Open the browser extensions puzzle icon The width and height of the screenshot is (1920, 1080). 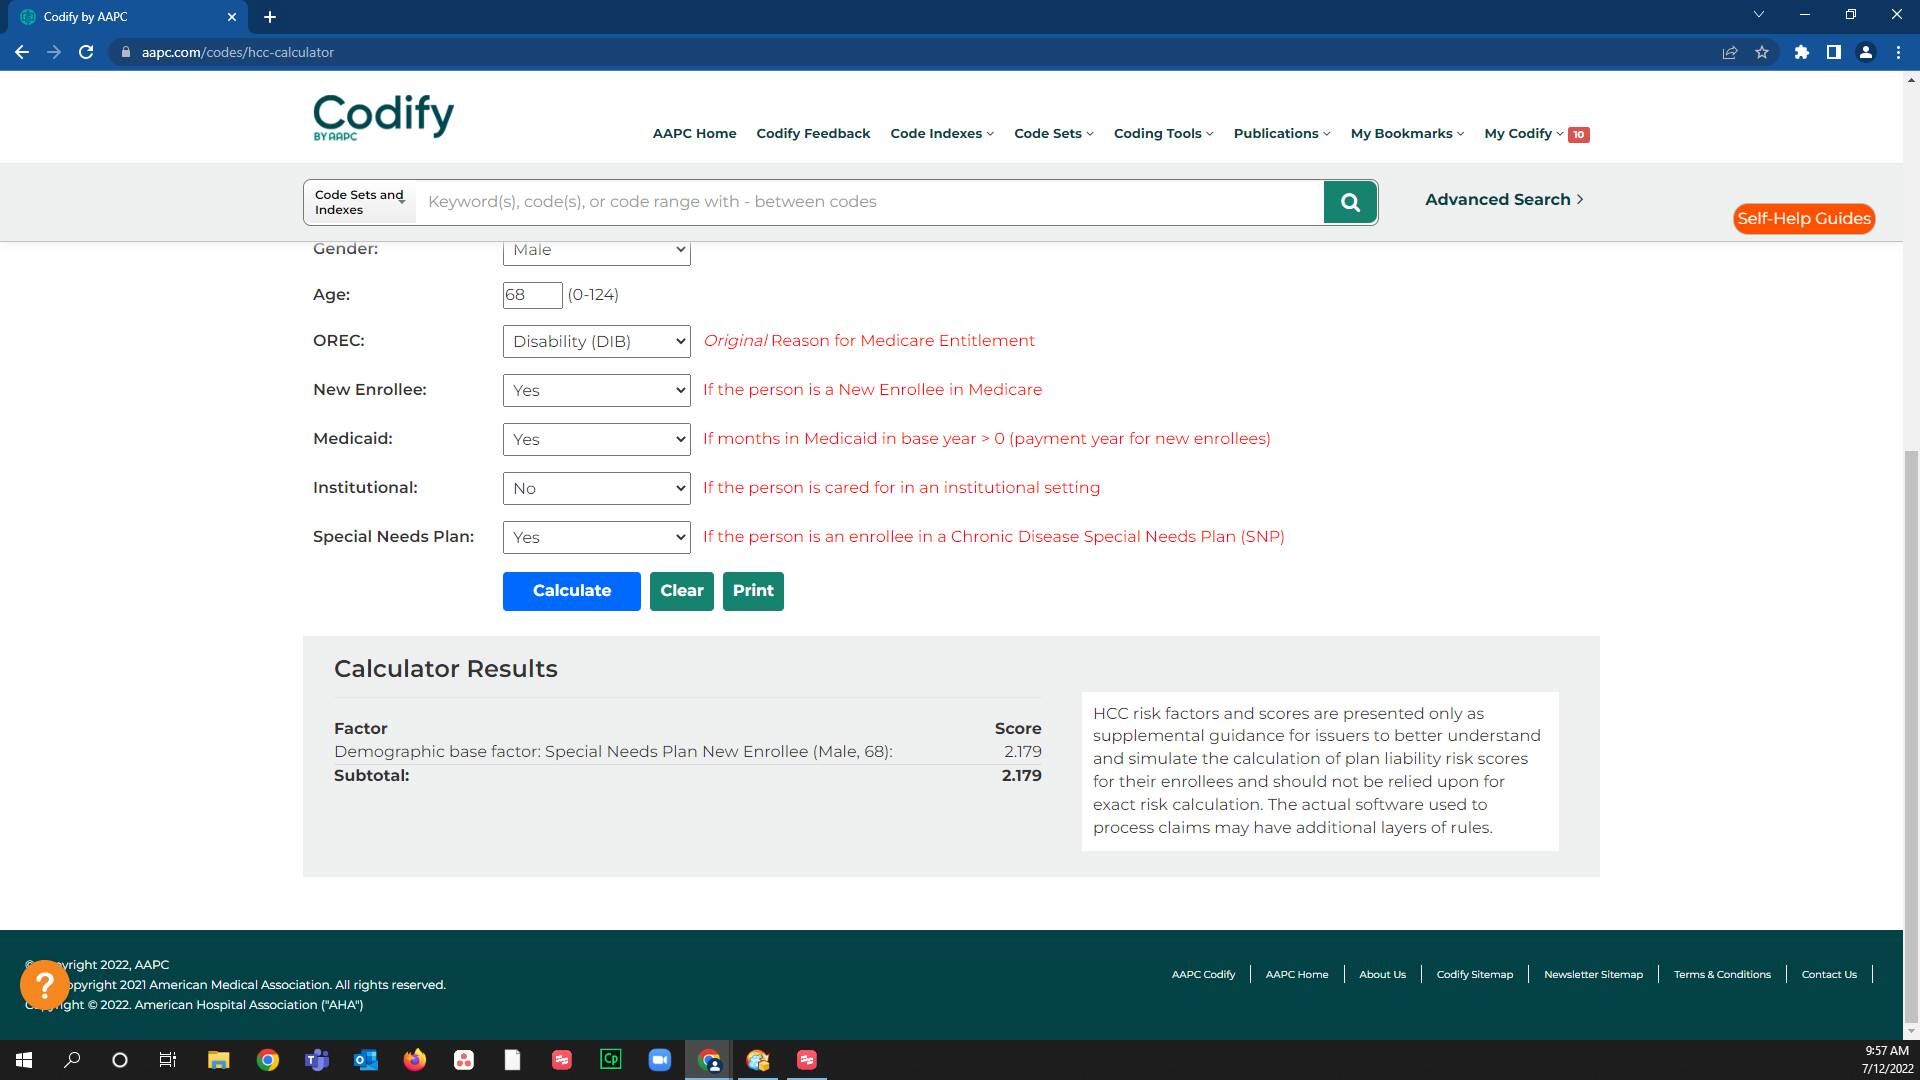(x=1801, y=52)
